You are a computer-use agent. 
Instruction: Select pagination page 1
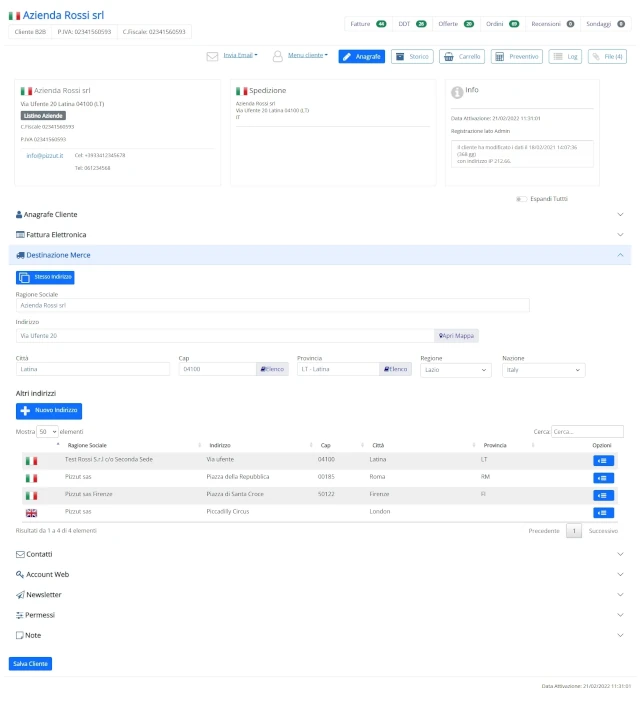point(574,531)
